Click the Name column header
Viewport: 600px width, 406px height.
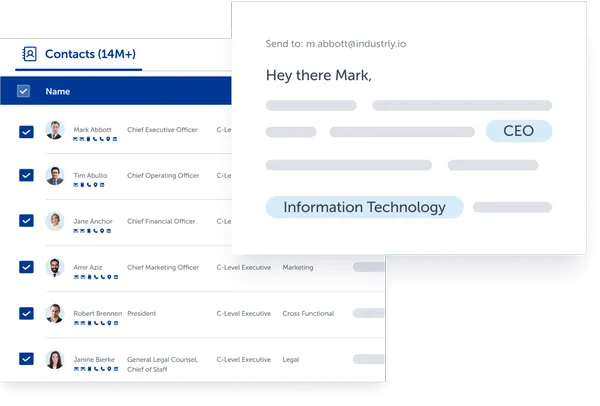pyautogui.click(x=57, y=92)
